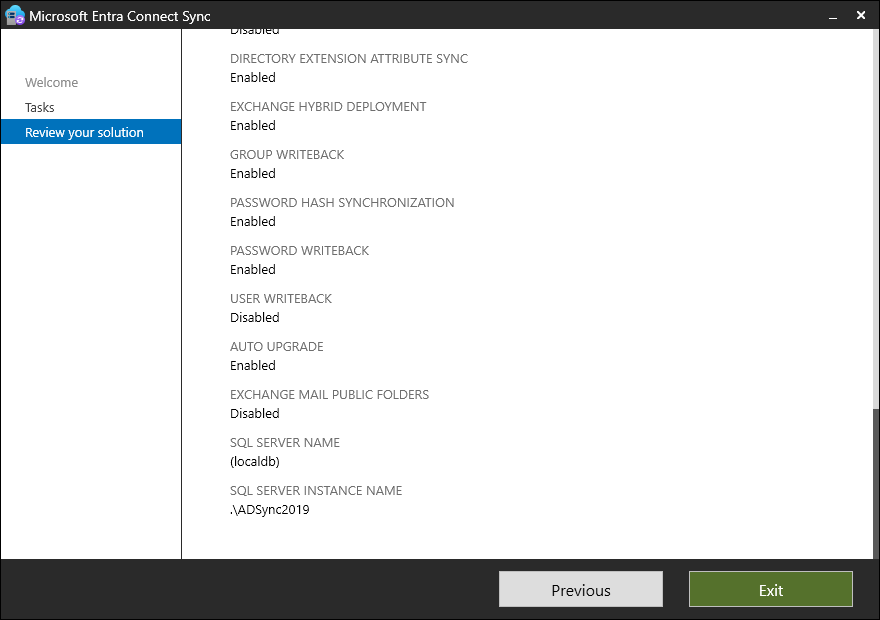Click the Exit button
This screenshot has height=620, width=880.
pyautogui.click(x=771, y=589)
